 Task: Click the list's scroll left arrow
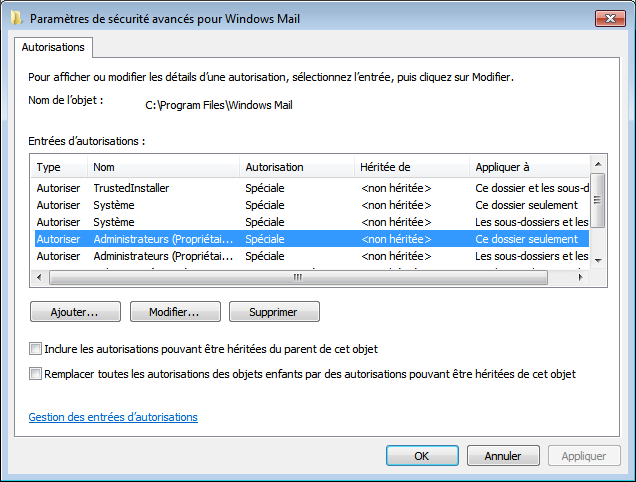pos(39,278)
